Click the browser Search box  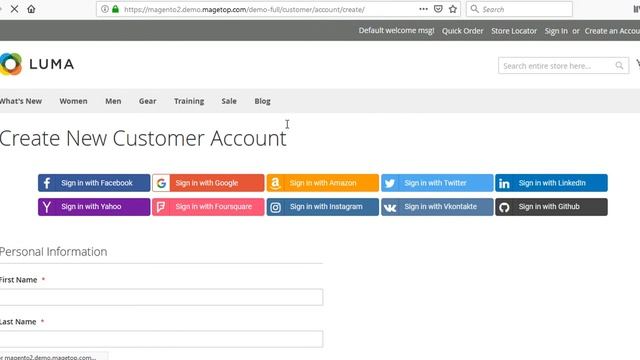pyautogui.click(x=519, y=9)
